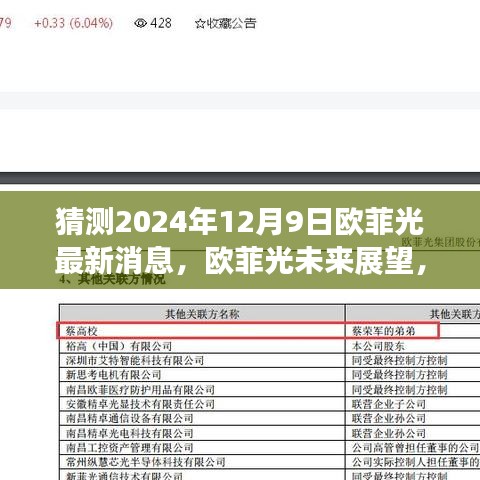
Task: Select the cell 蔡荣军的弟弟
Action: click(383, 331)
